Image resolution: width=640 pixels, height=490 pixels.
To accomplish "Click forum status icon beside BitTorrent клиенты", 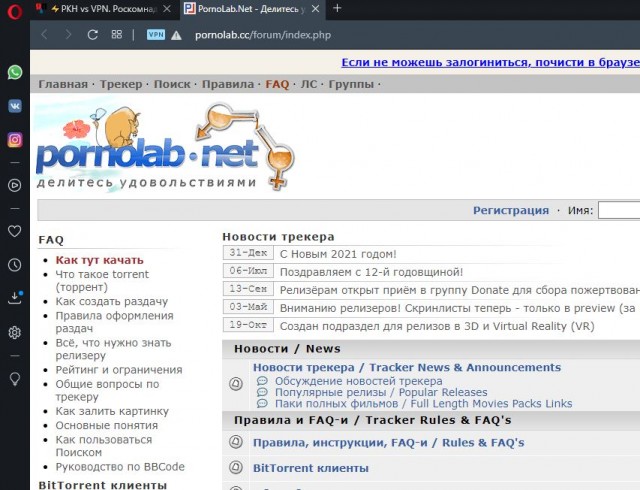I will click(236, 467).
